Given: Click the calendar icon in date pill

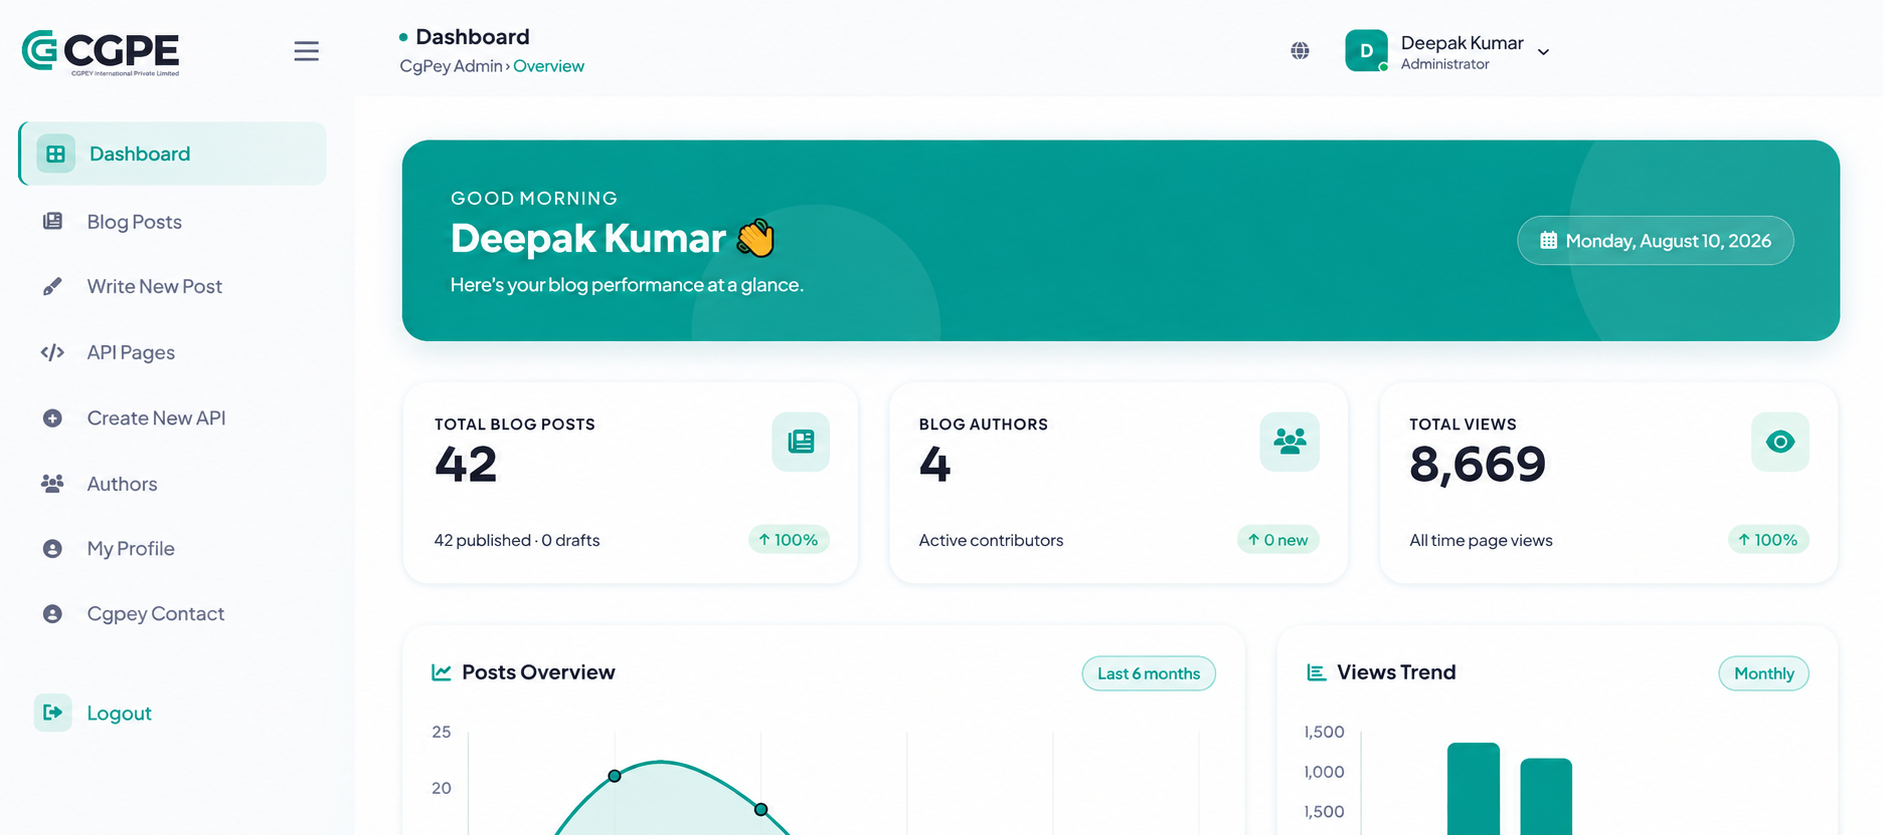Looking at the screenshot, I should pyautogui.click(x=1548, y=240).
